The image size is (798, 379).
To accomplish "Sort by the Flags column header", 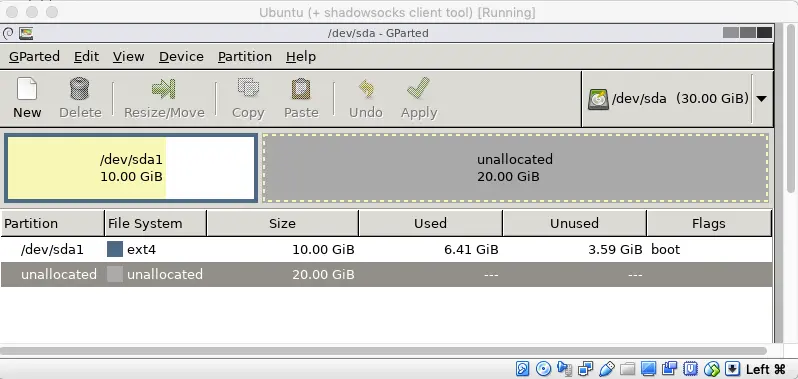I will click(709, 223).
